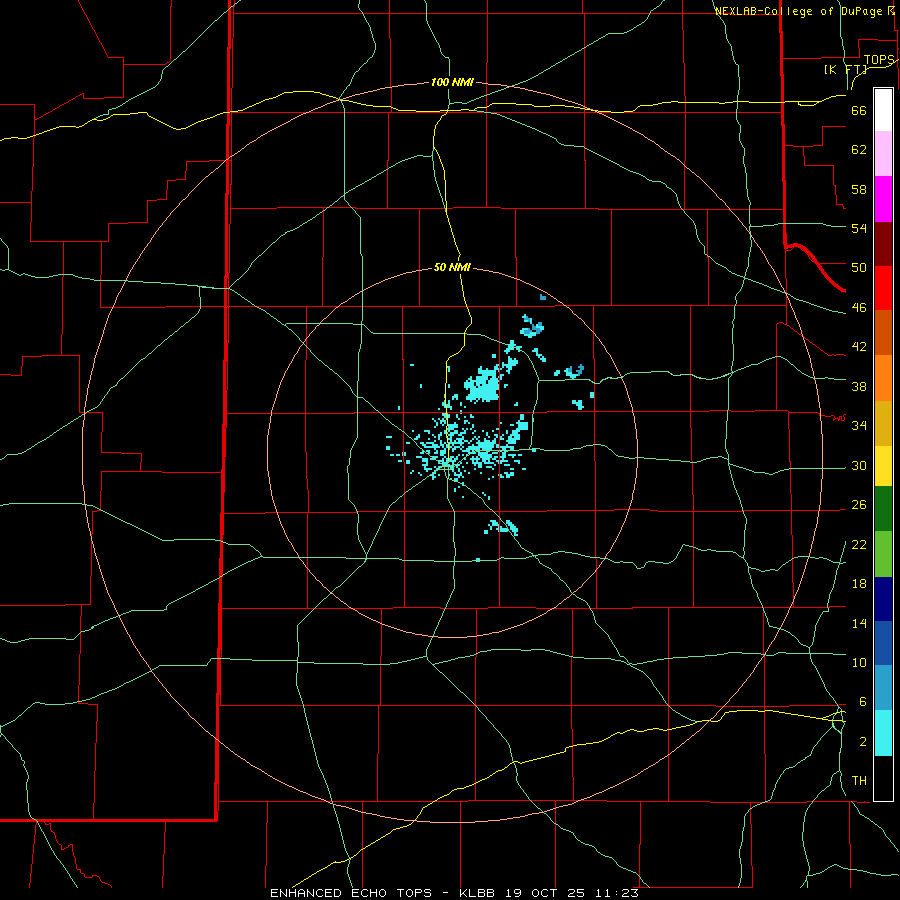900x900 pixels.
Task: Select the gold swatch on the color scale
Action: tap(883, 424)
